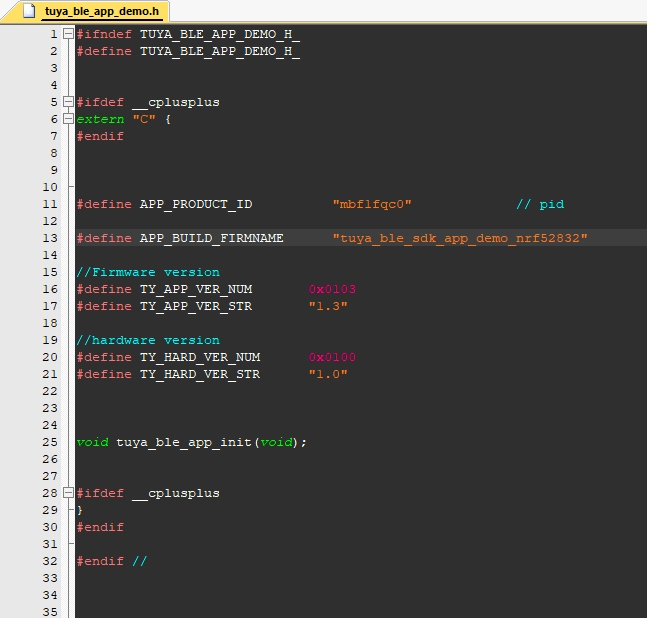Click the #endif // on line 32
Viewport: 647px width, 618px height.
[112, 561]
